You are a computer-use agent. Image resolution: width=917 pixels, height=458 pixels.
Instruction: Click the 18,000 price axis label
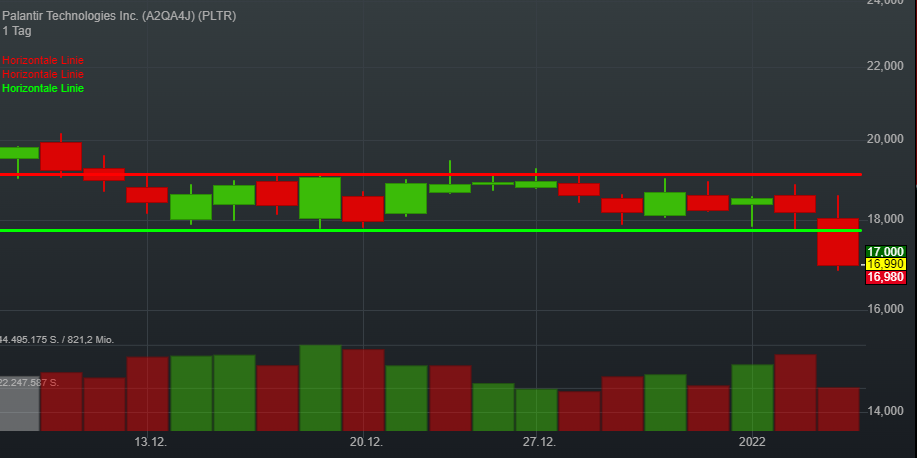point(884,219)
